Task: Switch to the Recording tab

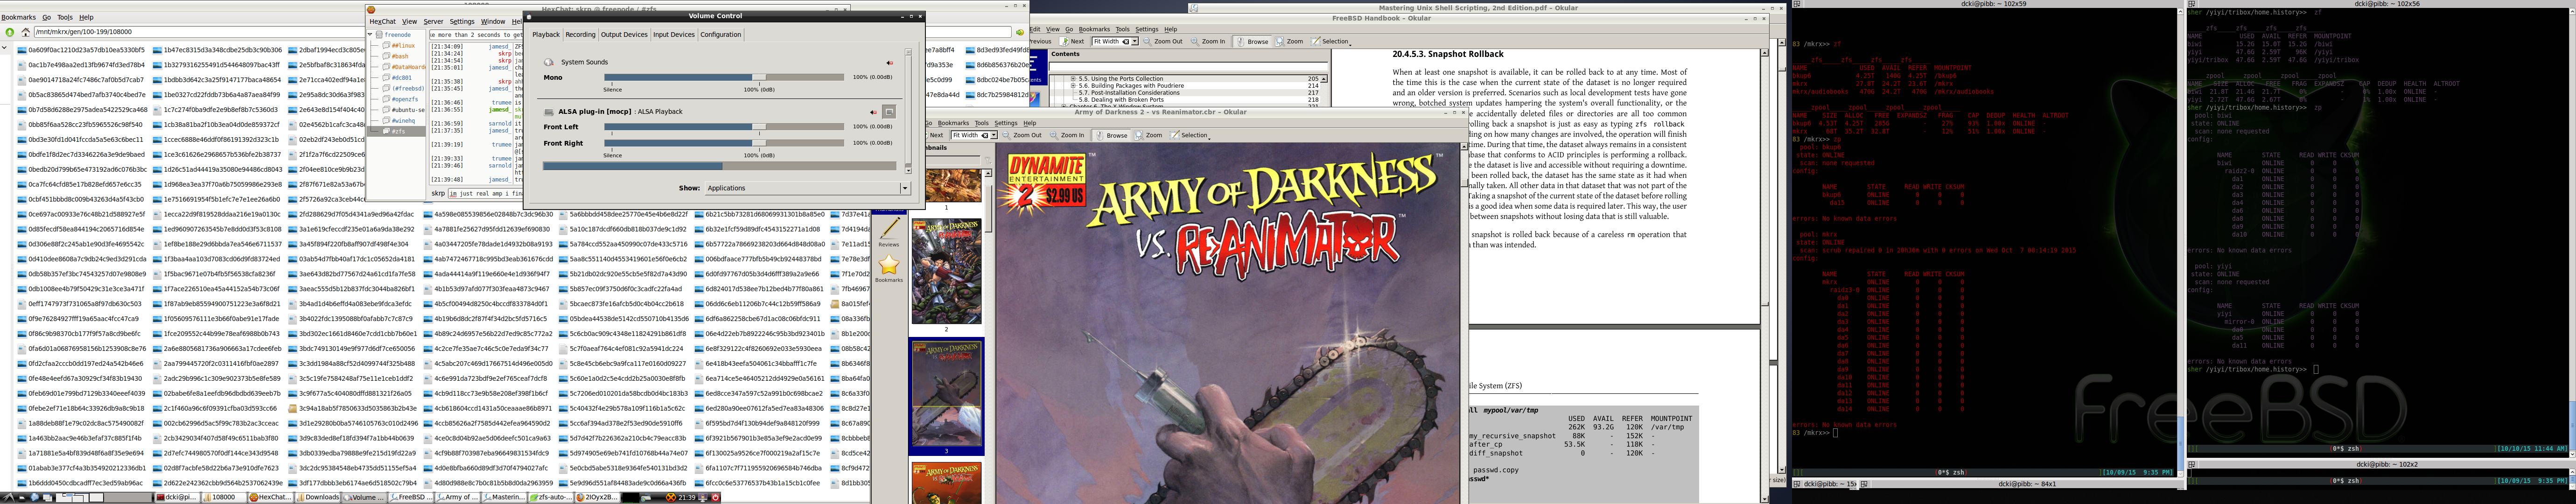Action: click(x=580, y=35)
